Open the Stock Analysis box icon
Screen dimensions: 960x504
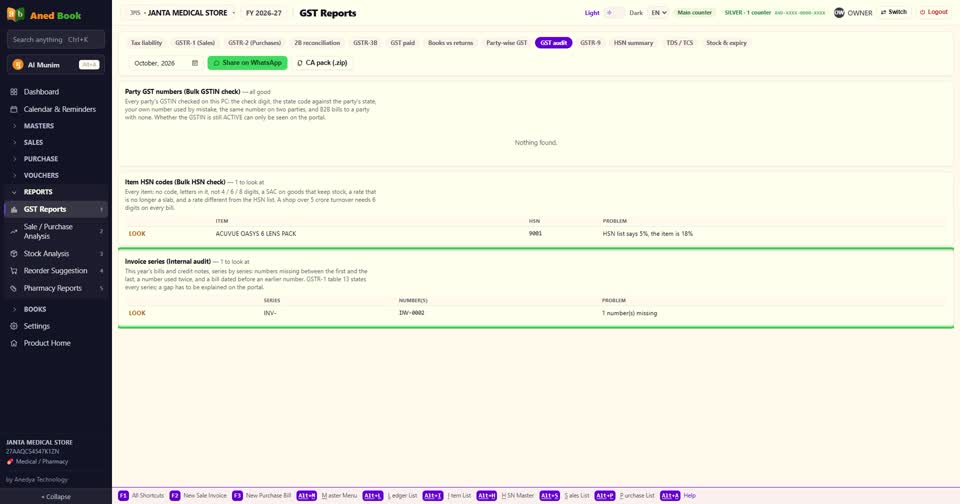click(x=13, y=254)
